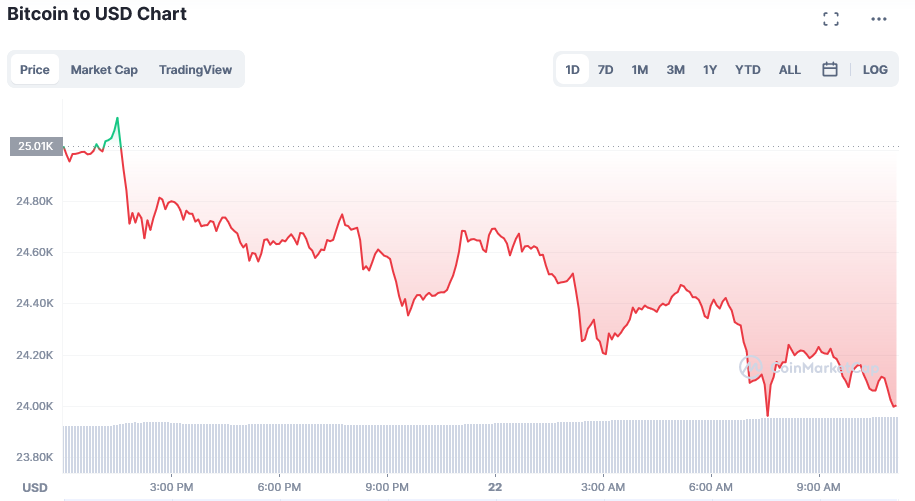The height and width of the screenshot is (501, 915).
Task: Switch to the 3M time range
Action: [x=675, y=69]
